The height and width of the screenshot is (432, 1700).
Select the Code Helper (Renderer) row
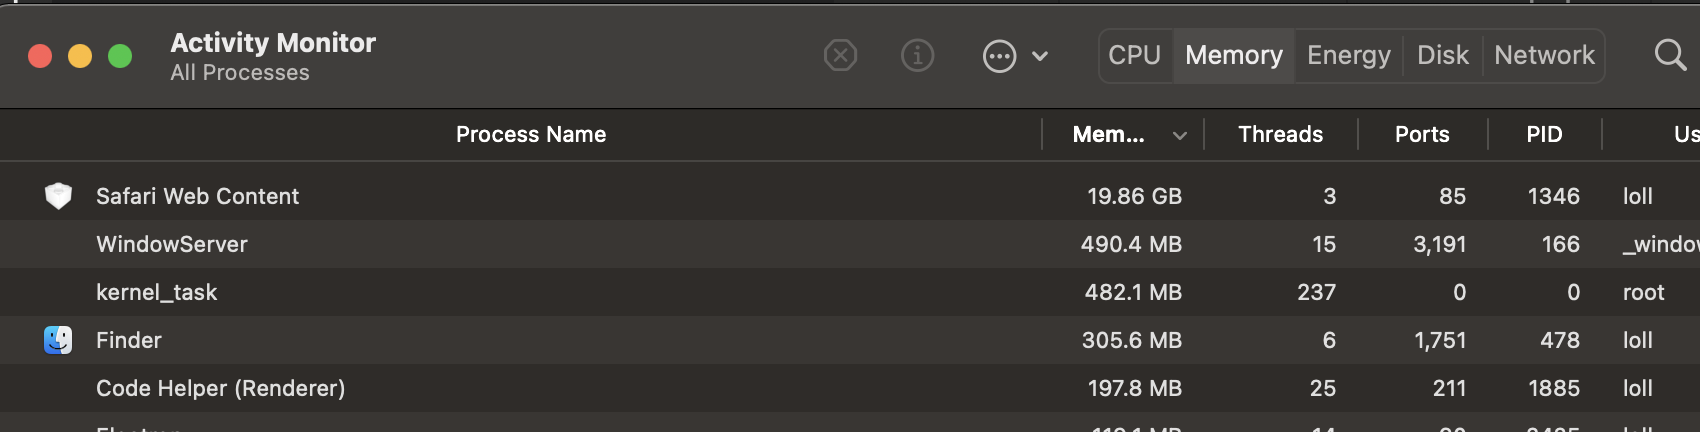[x=850, y=388]
